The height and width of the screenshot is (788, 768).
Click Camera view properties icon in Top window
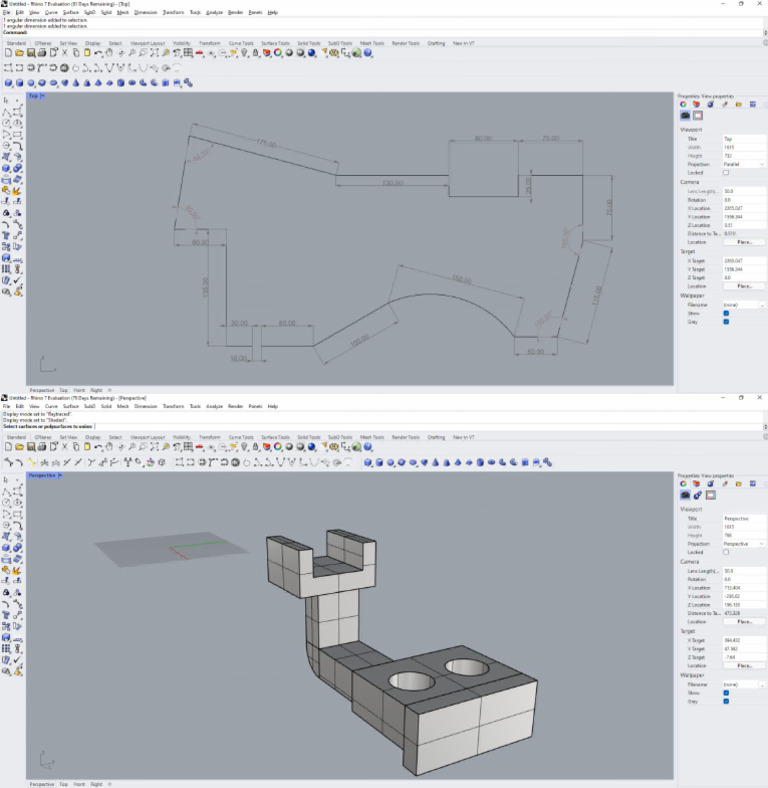coord(685,116)
